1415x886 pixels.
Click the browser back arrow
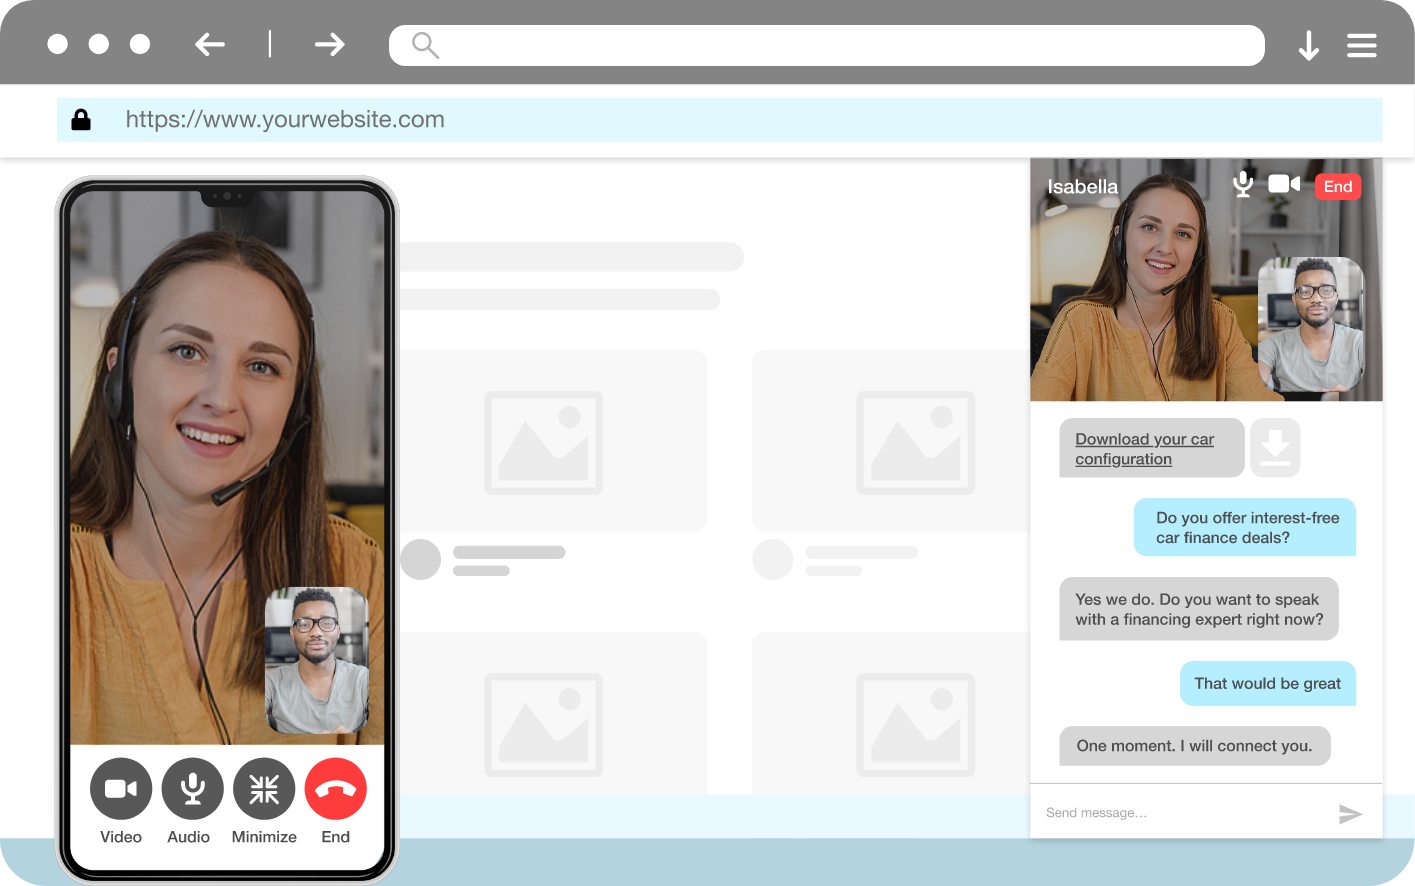(x=210, y=44)
